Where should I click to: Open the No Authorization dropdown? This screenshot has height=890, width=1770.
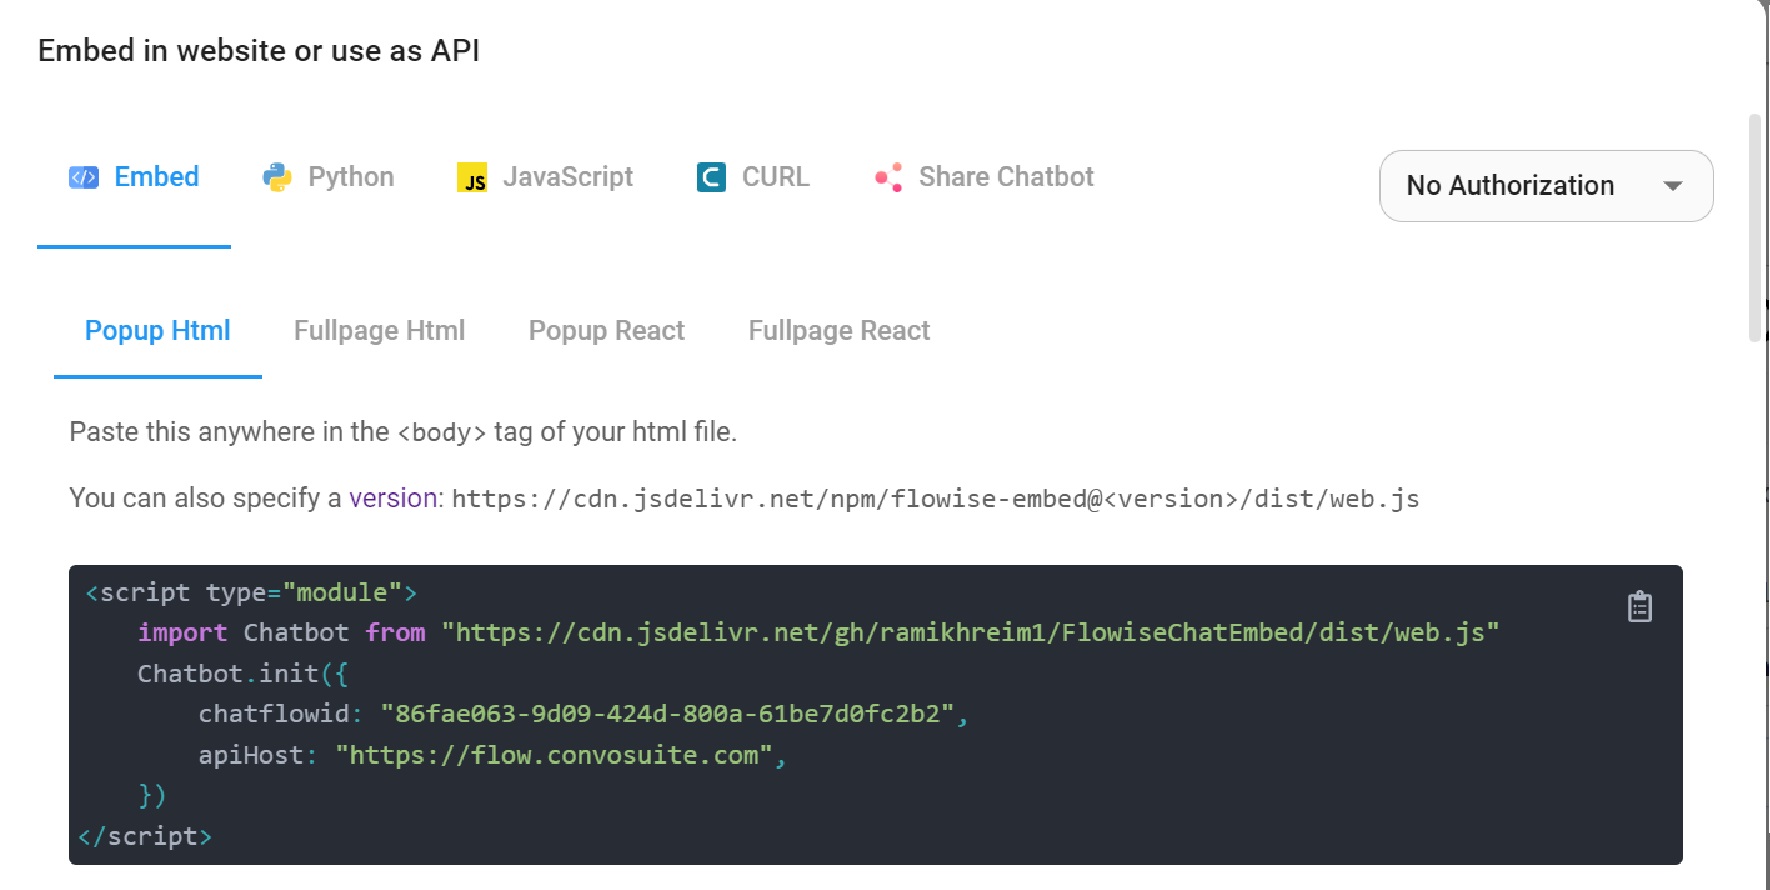coord(1546,186)
